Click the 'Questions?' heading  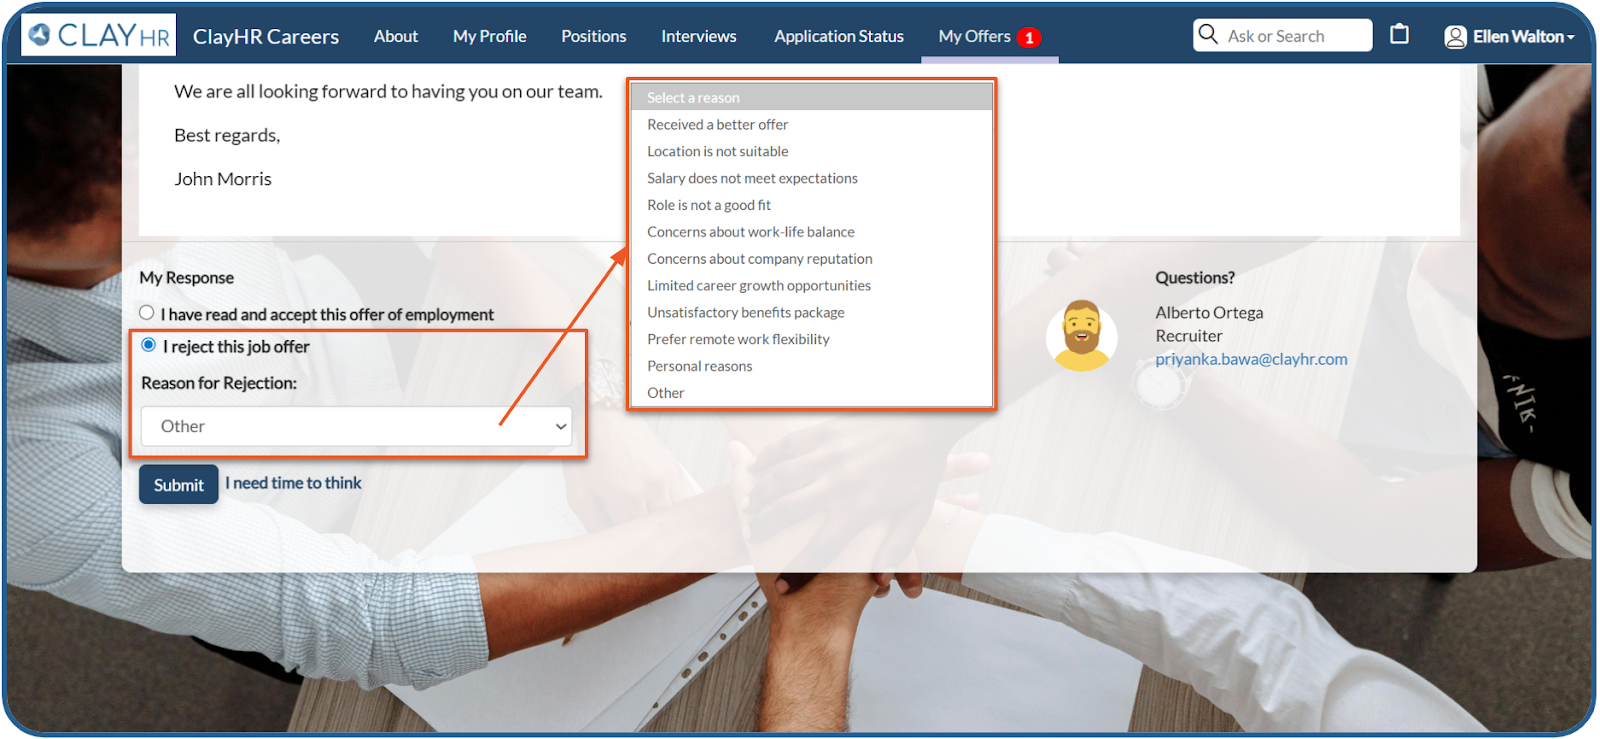pos(1195,278)
